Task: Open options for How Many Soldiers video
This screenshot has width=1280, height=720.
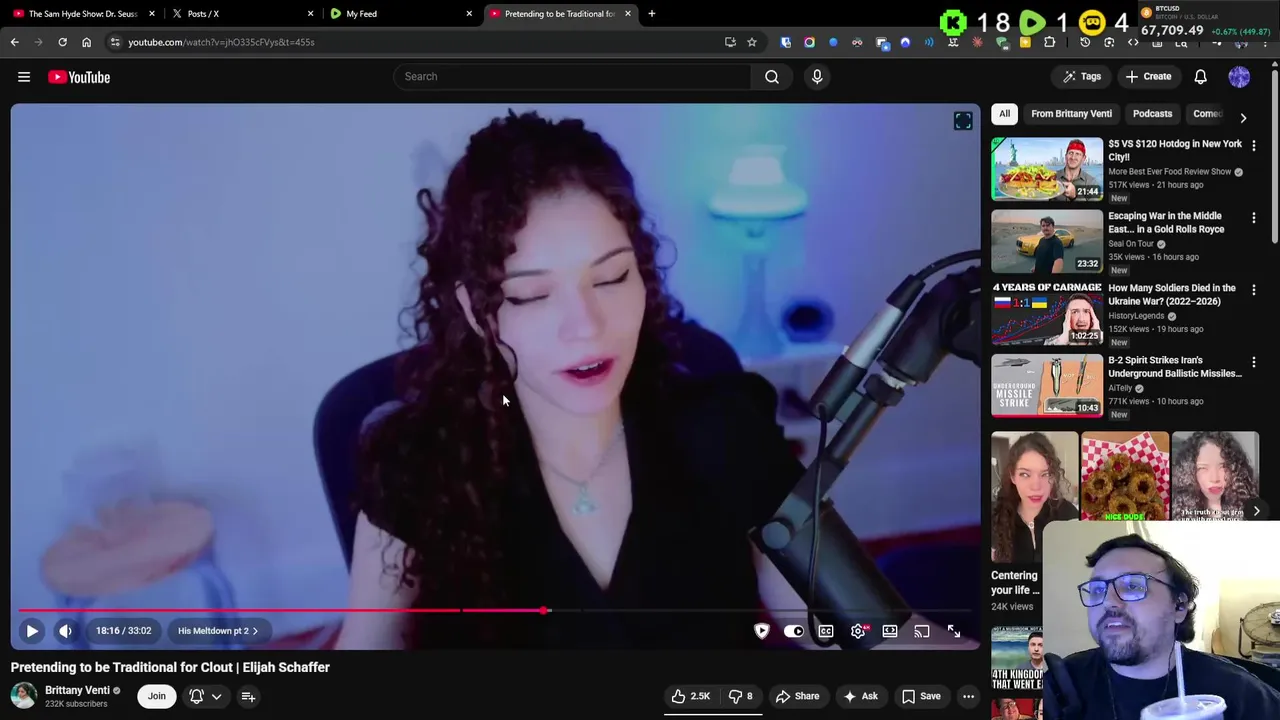Action: coord(1254,290)
